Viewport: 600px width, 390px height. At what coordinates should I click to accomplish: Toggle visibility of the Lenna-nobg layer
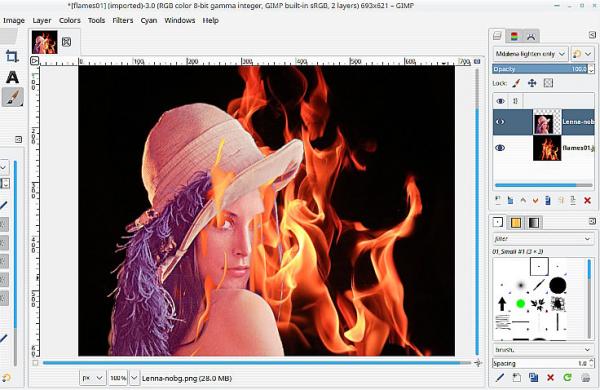(x=500, y=122)
